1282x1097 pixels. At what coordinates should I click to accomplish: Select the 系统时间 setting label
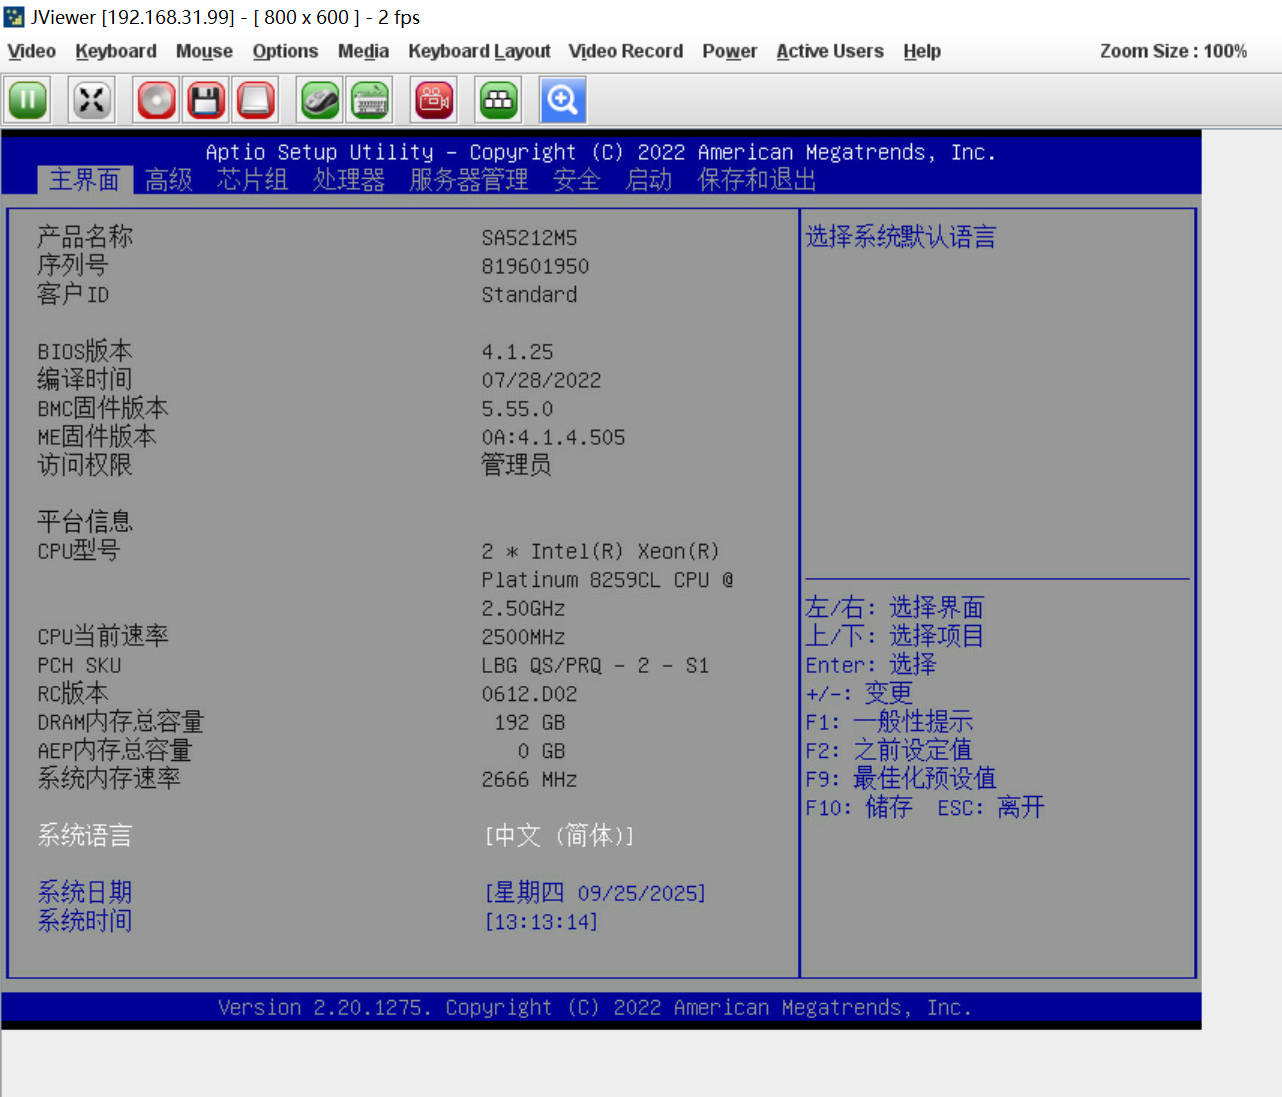[85, 921]
